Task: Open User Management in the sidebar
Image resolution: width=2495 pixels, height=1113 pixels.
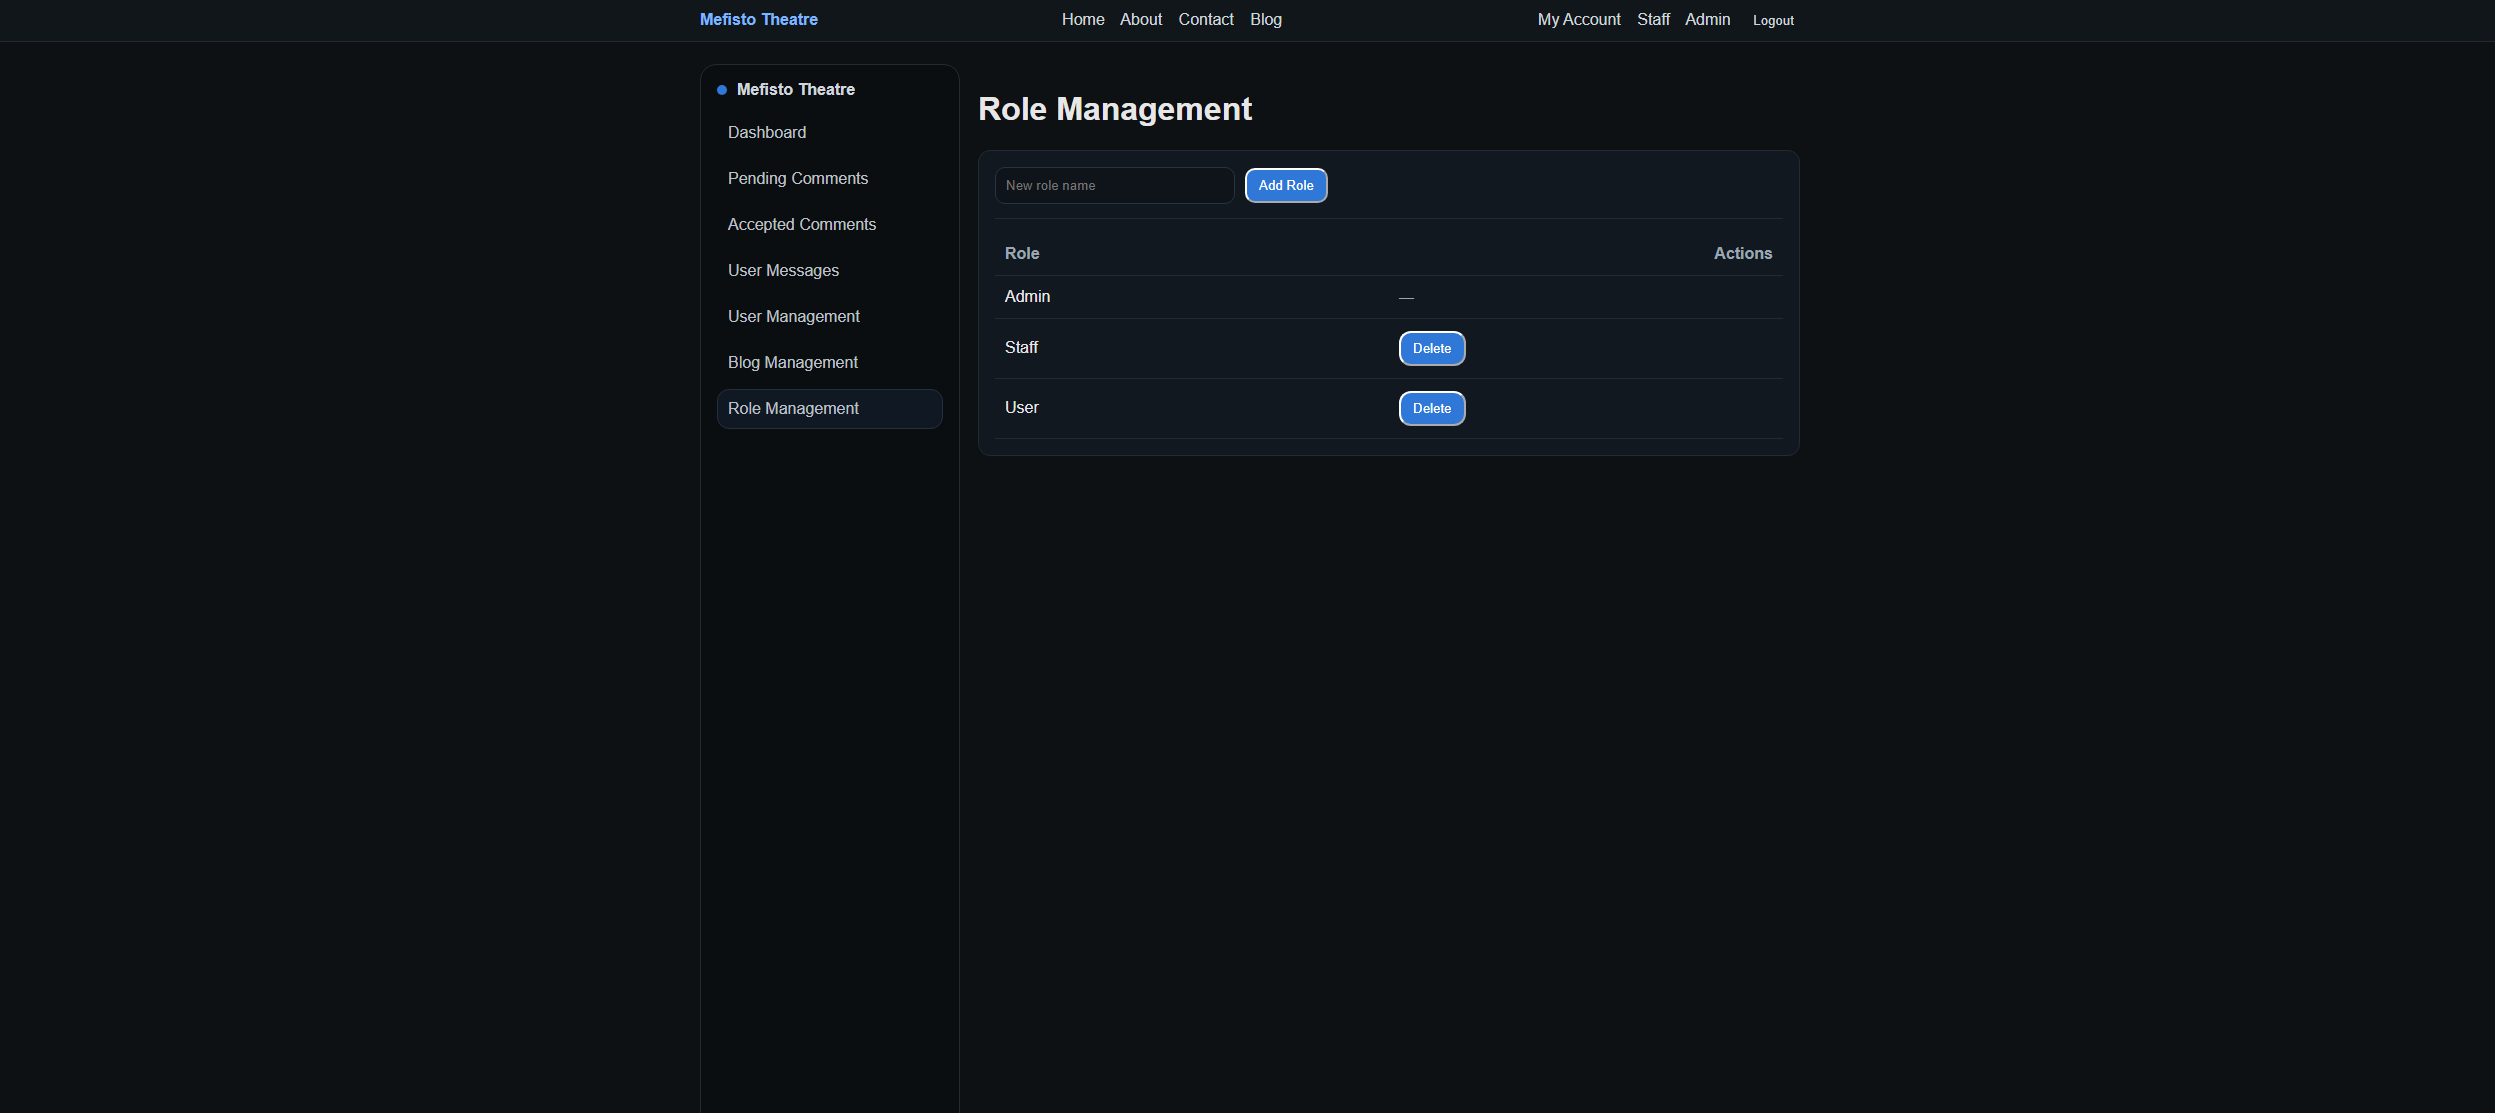Action: (793, 316)
